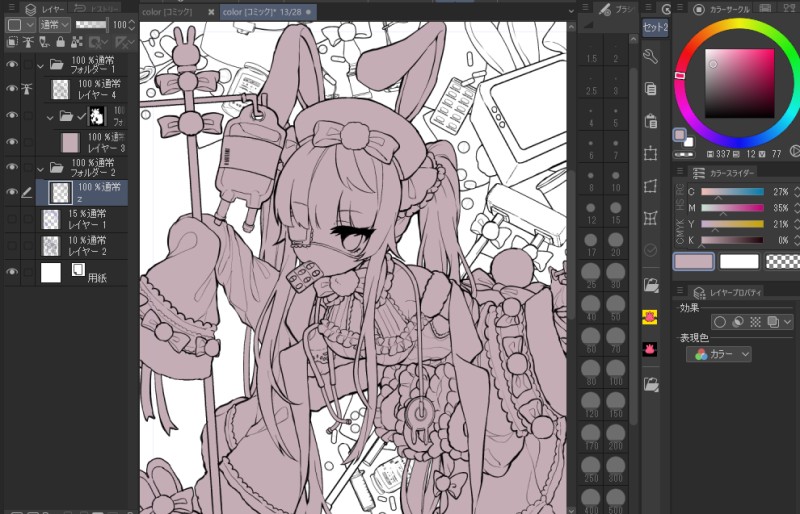Hide the フォルダー 2 folder
Screen dimensions: 800x514
[12, 167]
